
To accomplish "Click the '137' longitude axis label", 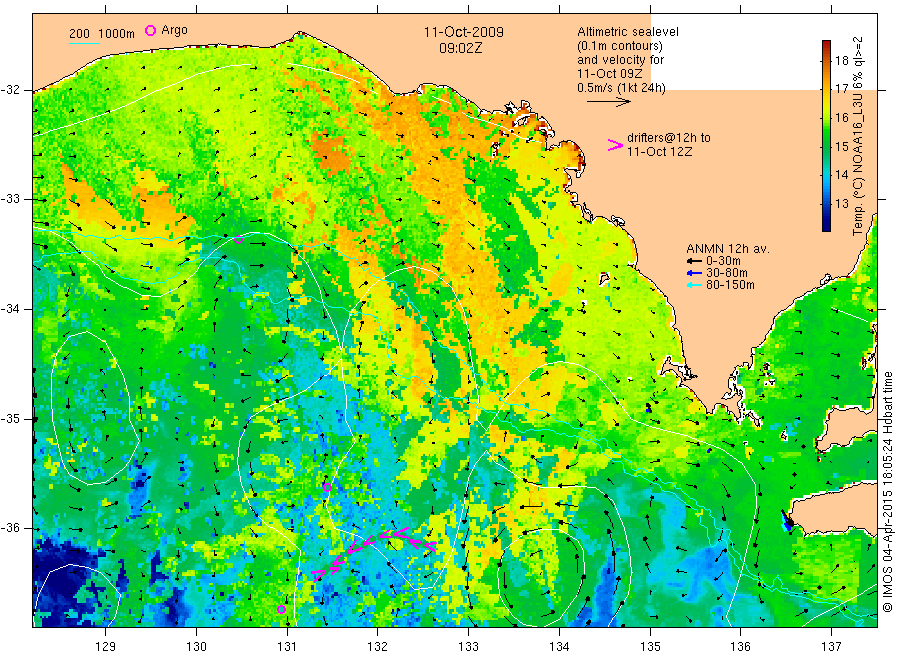I will coord(831,647).
